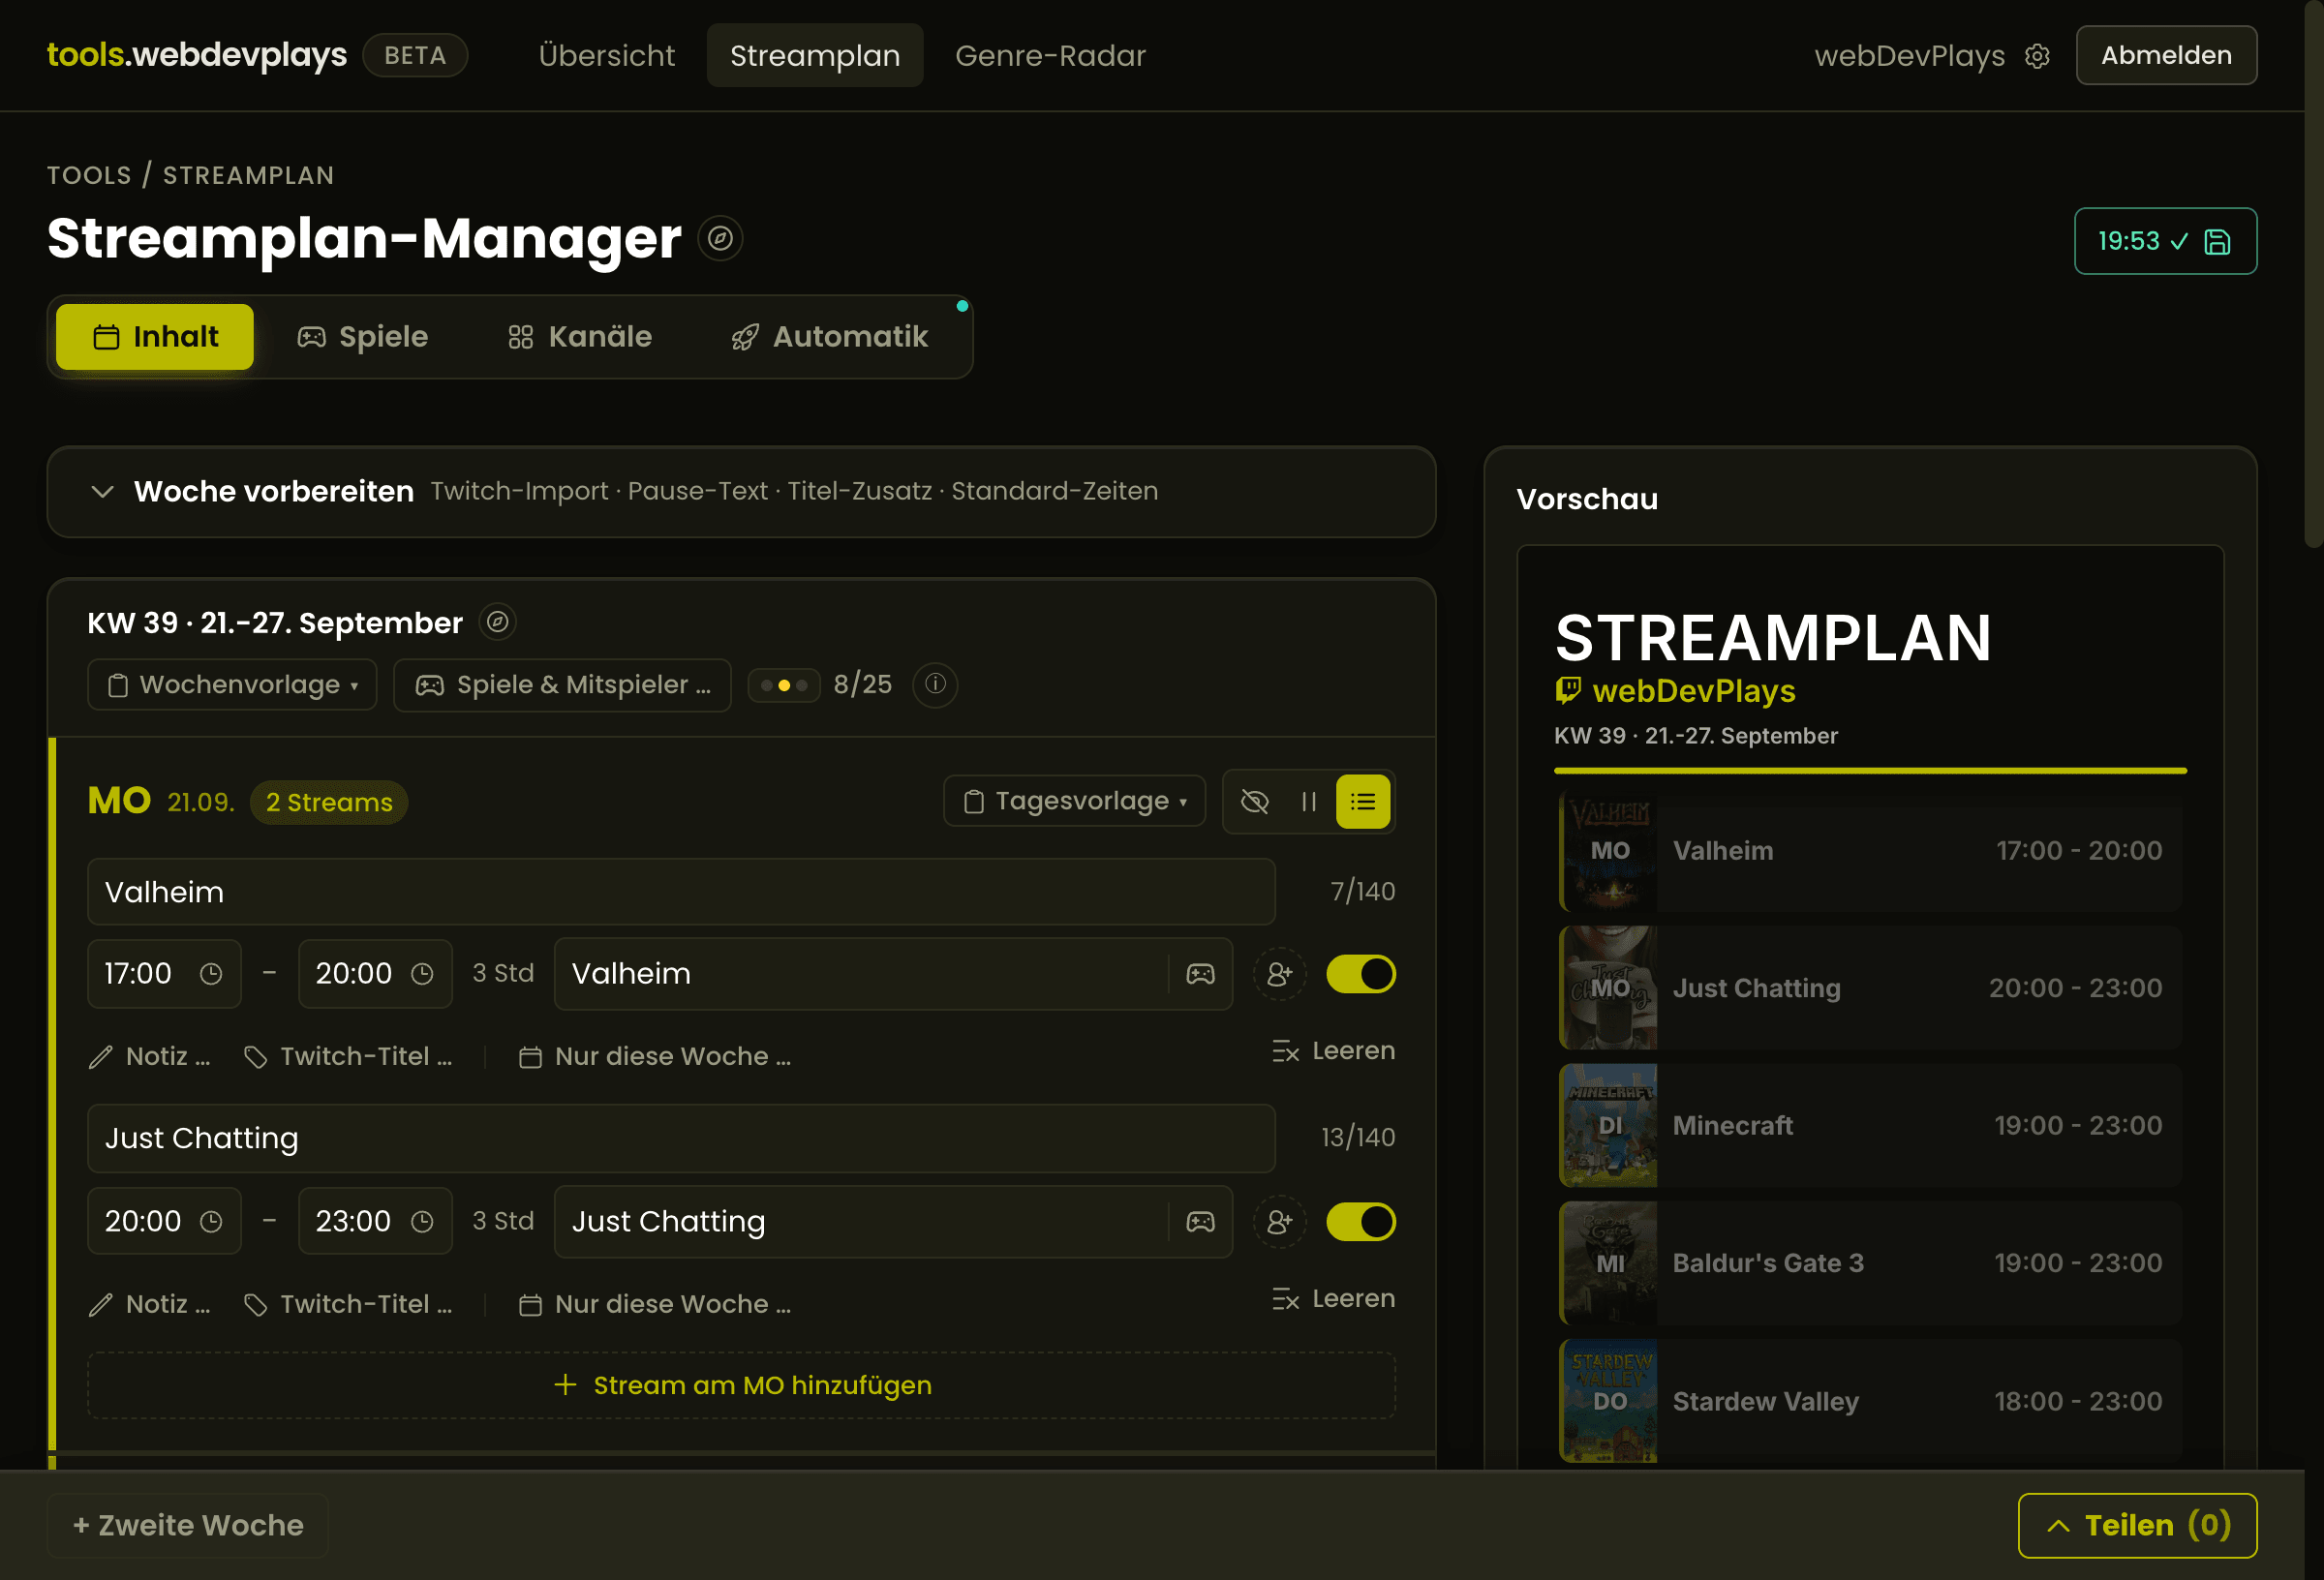Click Valheim title input field

[681, 892]
